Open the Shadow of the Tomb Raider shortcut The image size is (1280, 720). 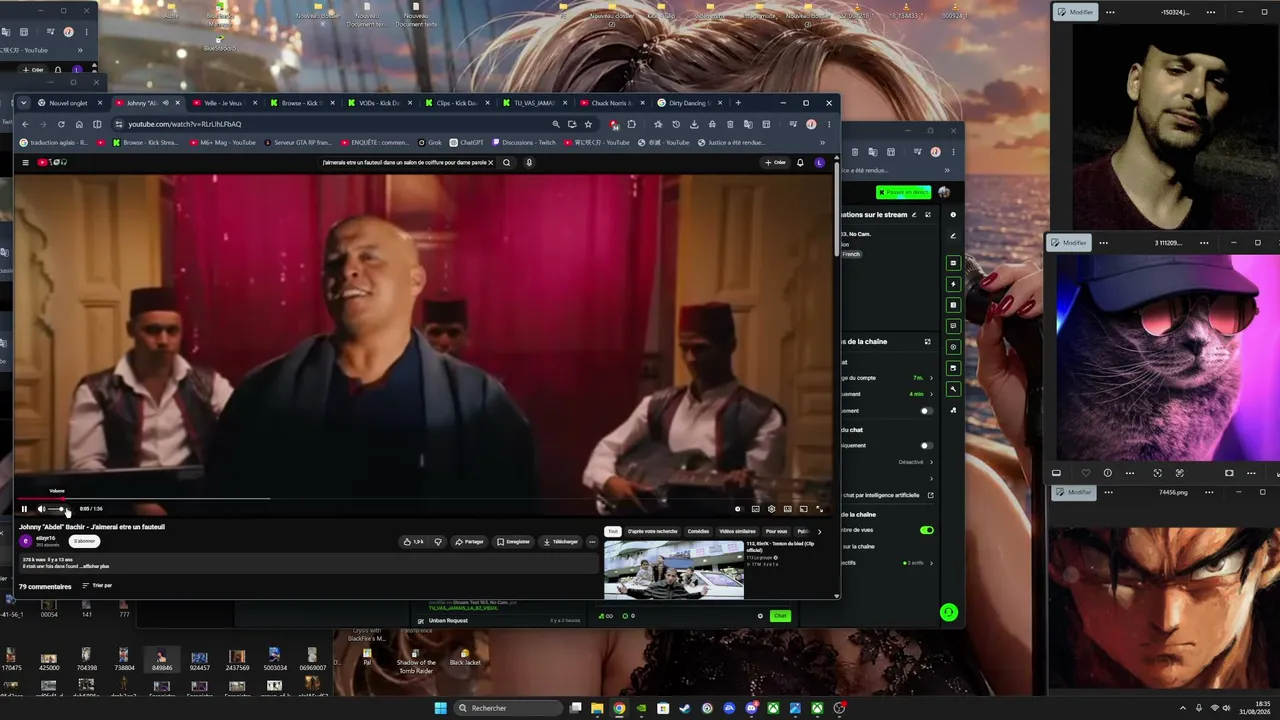pyautogui.click(x=416, y=661)
